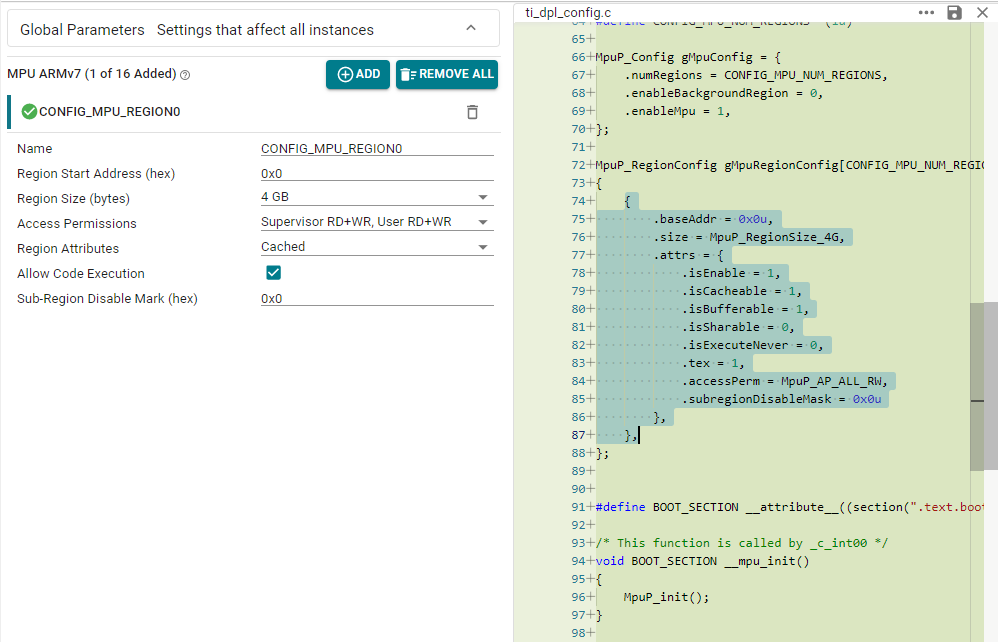This screenshot has height=642, width=998.
Task: Click the REMOVE ALL button
Action: click(446, 74)
